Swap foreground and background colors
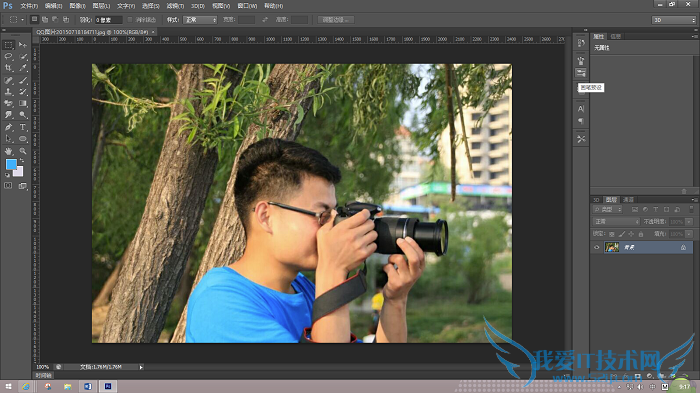The width and height of the screenshot is (700, 393). click(21, 161)
